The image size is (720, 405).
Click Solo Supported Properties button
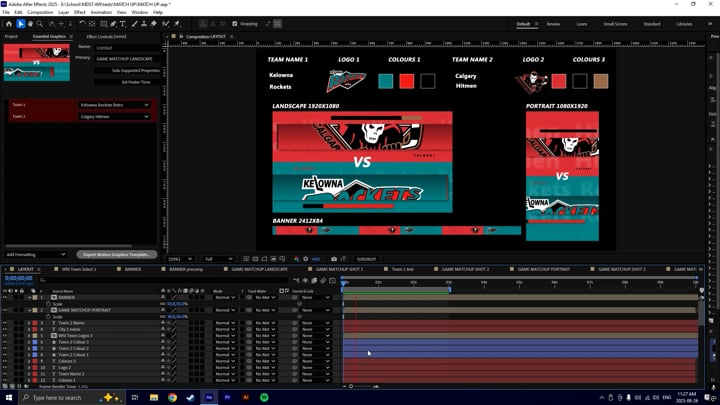point(128,71)
